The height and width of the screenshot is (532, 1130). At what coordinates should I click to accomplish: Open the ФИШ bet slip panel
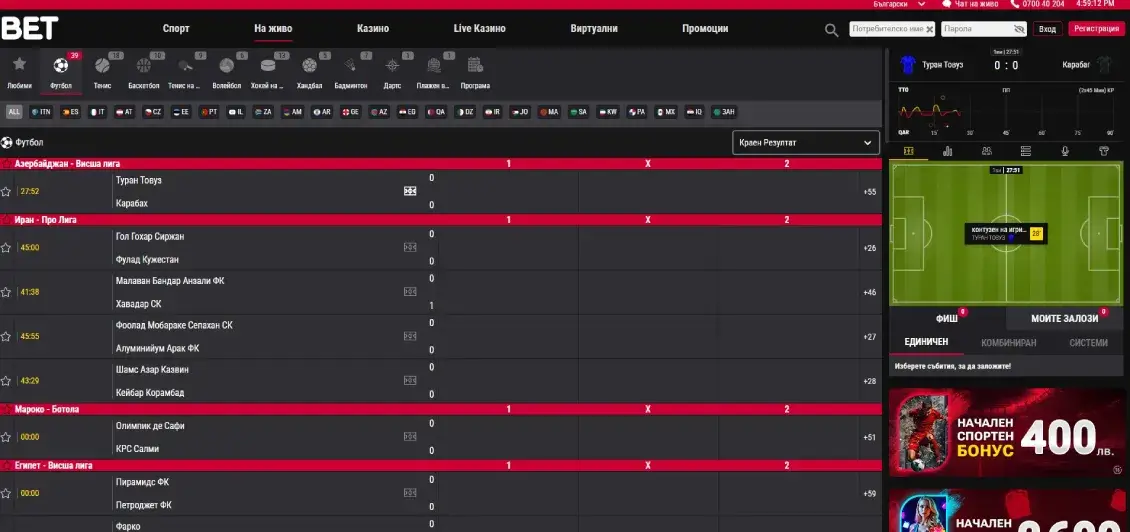coord(946,318)
